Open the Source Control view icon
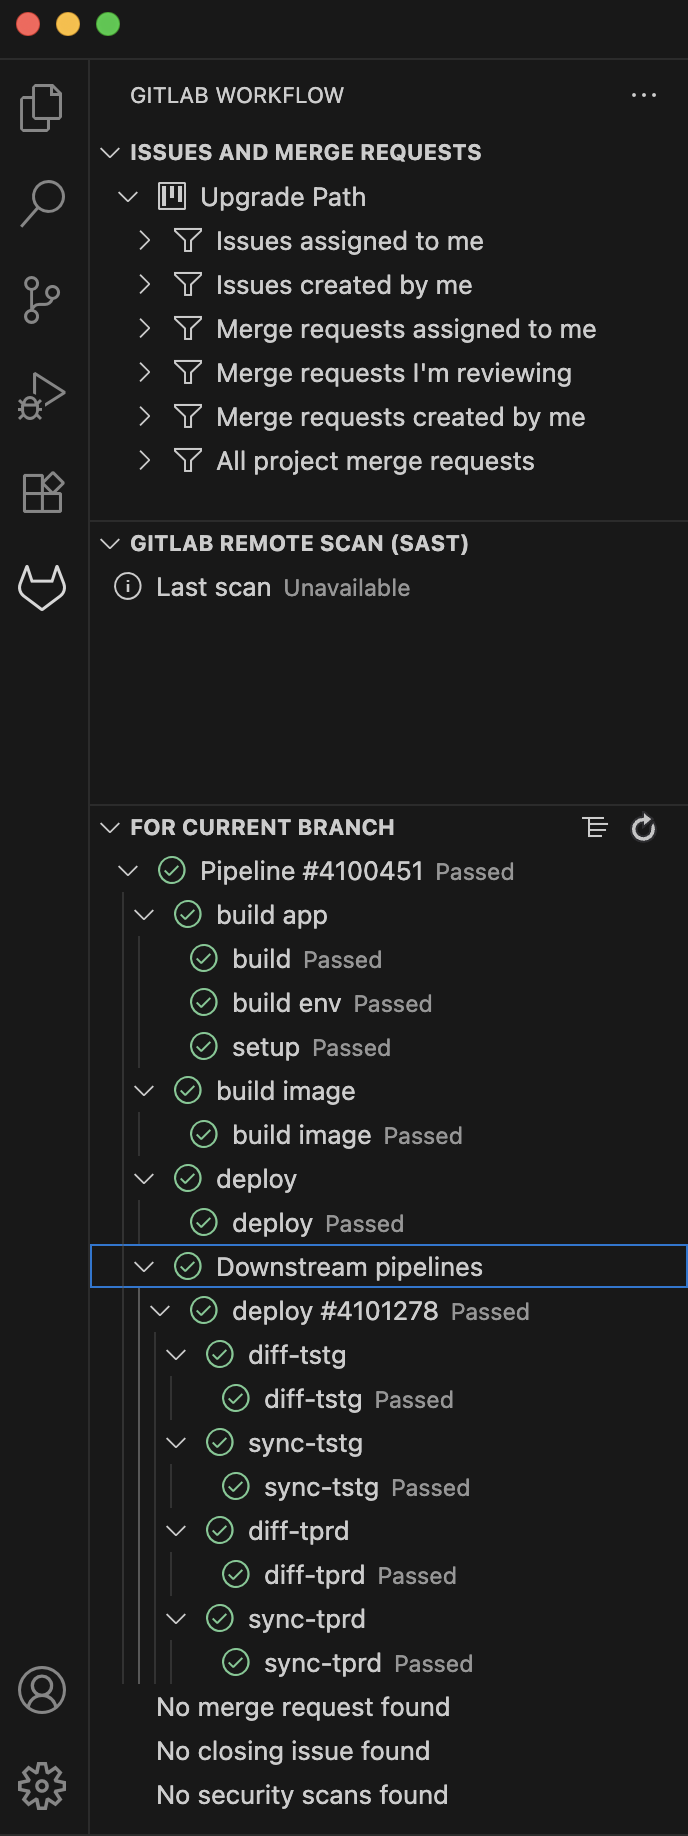688x1836 pixels. (x=42, y=299)
